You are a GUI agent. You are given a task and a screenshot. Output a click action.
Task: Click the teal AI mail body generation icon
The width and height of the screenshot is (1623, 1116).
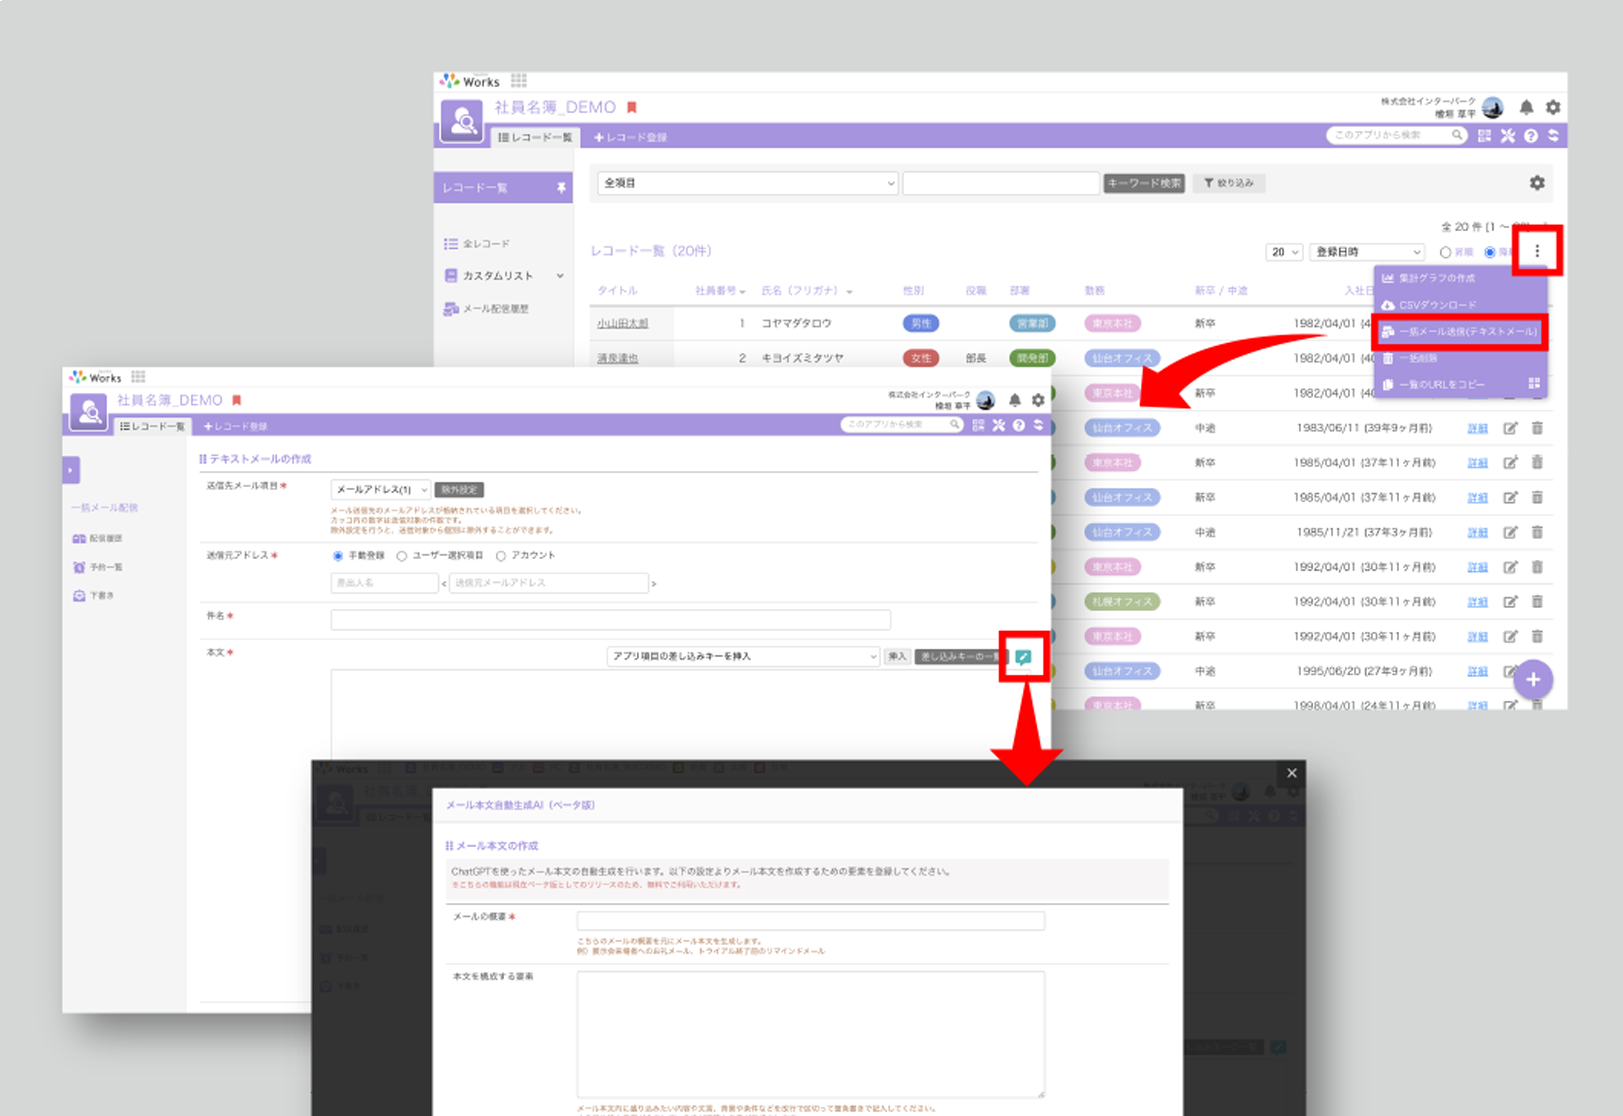1023,657
